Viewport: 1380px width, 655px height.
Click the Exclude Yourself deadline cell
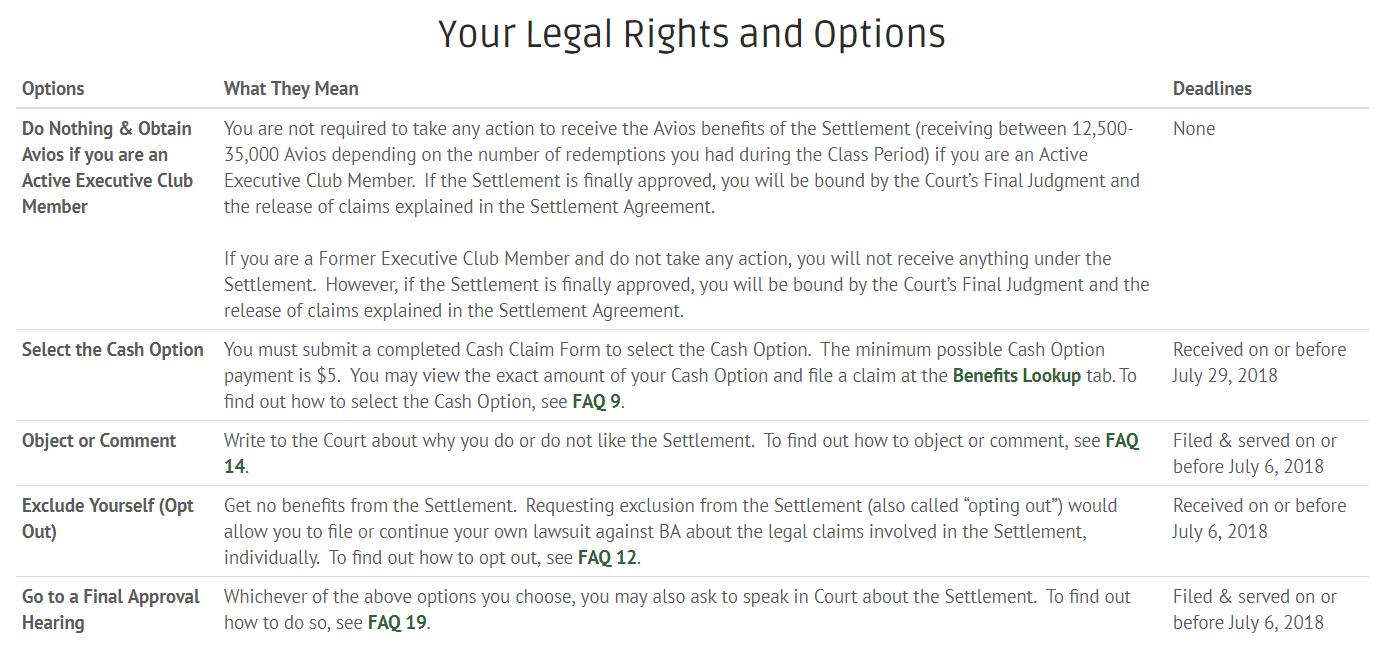tap(1260, 519)
